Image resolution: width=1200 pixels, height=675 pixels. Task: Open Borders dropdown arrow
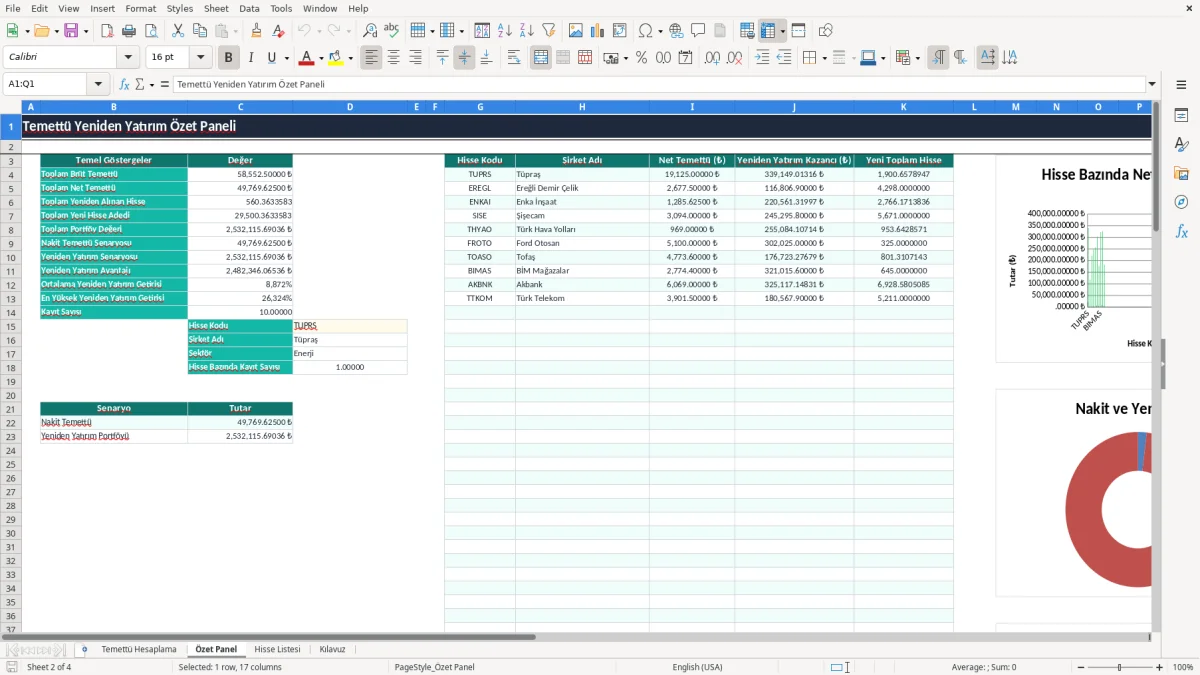[x=824, y=58]
